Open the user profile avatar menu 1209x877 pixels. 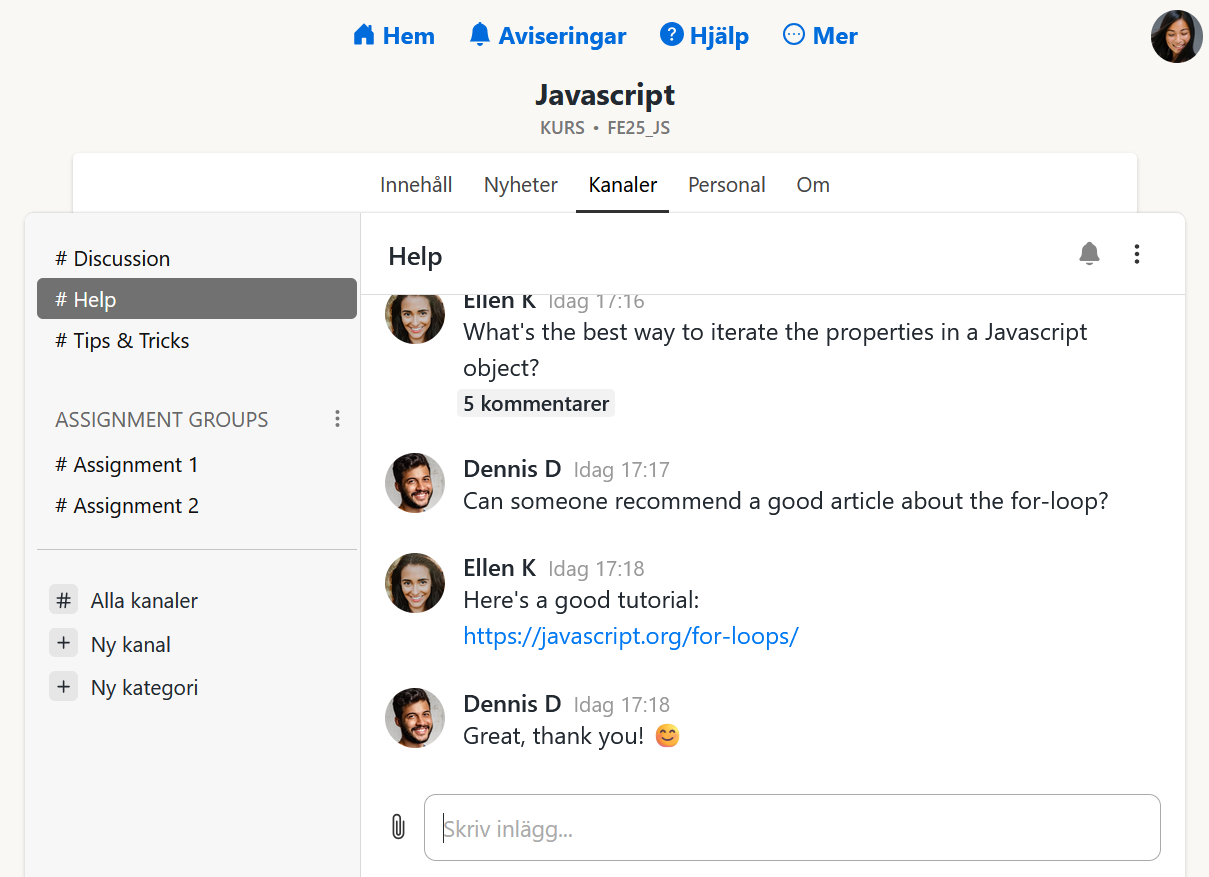pyautogui.click(x=1176, y=37)
